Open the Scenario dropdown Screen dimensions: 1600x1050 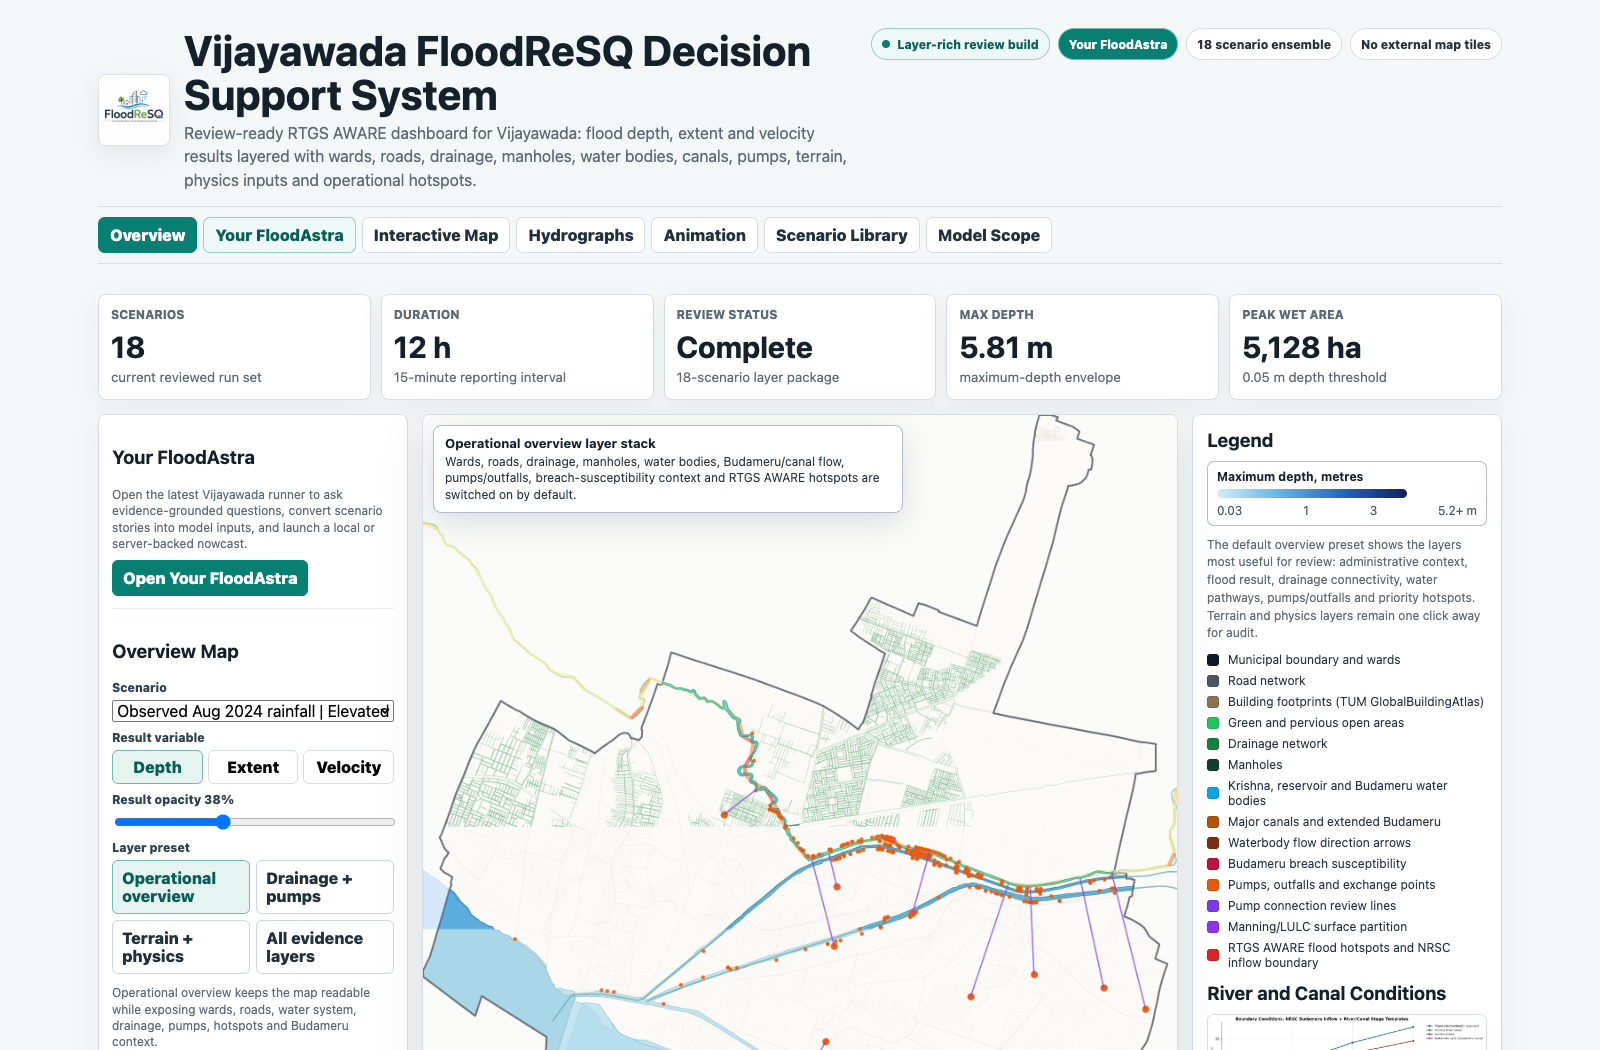253,711
